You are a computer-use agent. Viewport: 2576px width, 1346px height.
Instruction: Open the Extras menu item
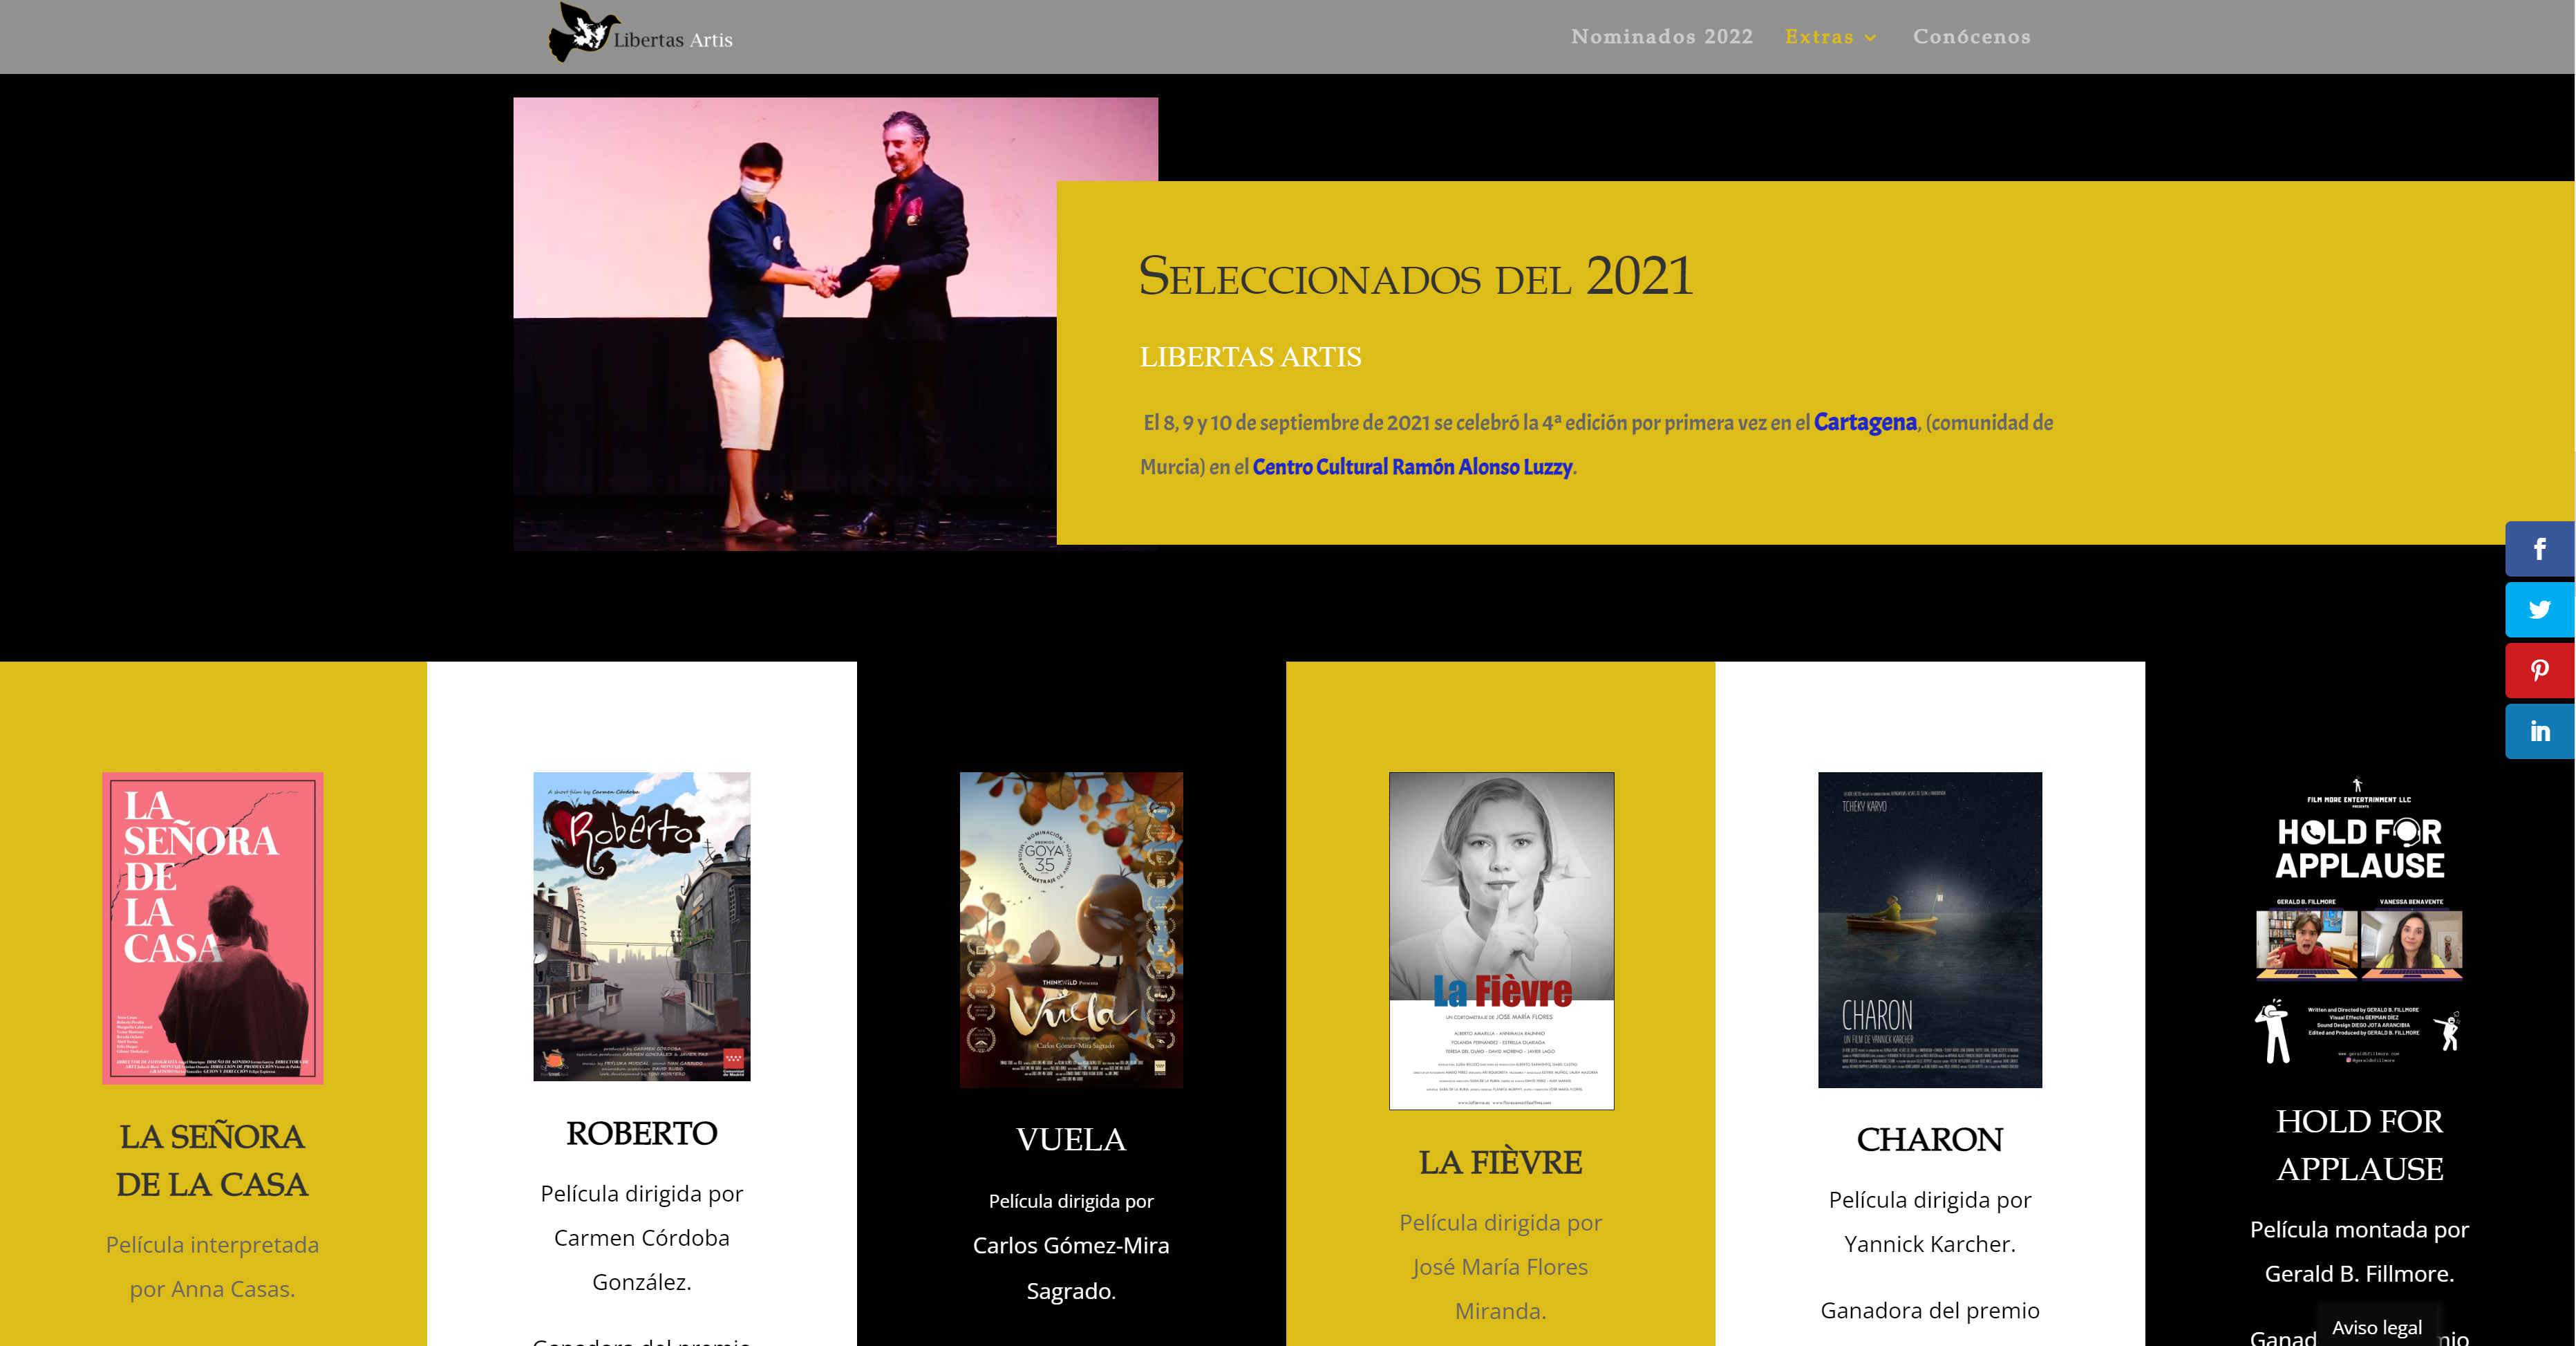coord(1818,37)
